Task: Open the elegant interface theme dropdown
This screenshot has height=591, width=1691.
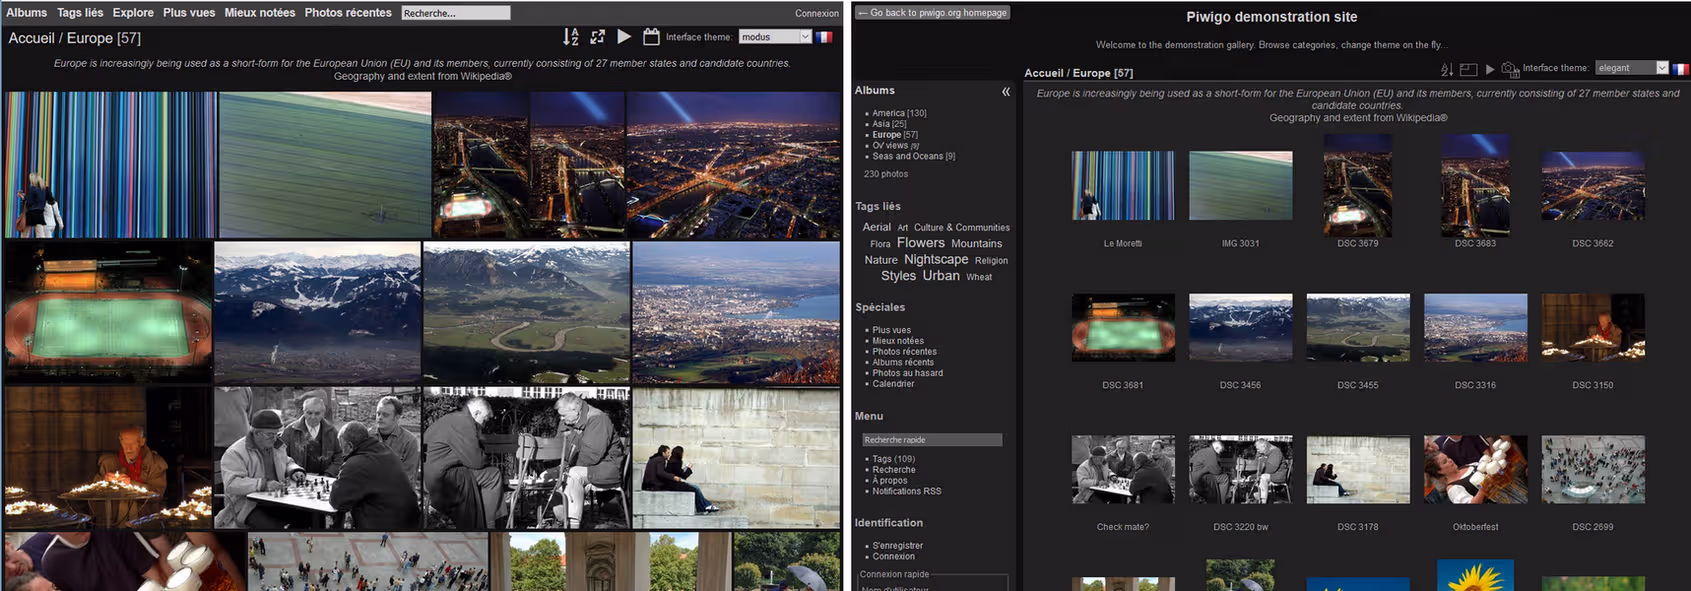Action: 1631,68
